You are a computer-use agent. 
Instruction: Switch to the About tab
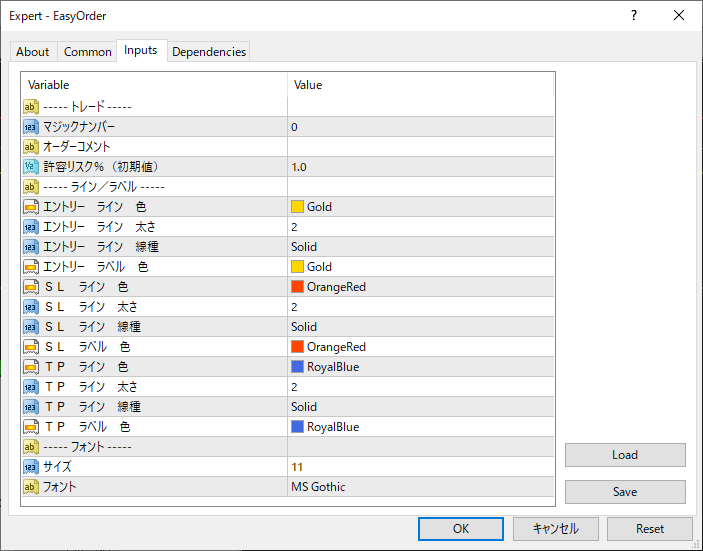(33, 52)
